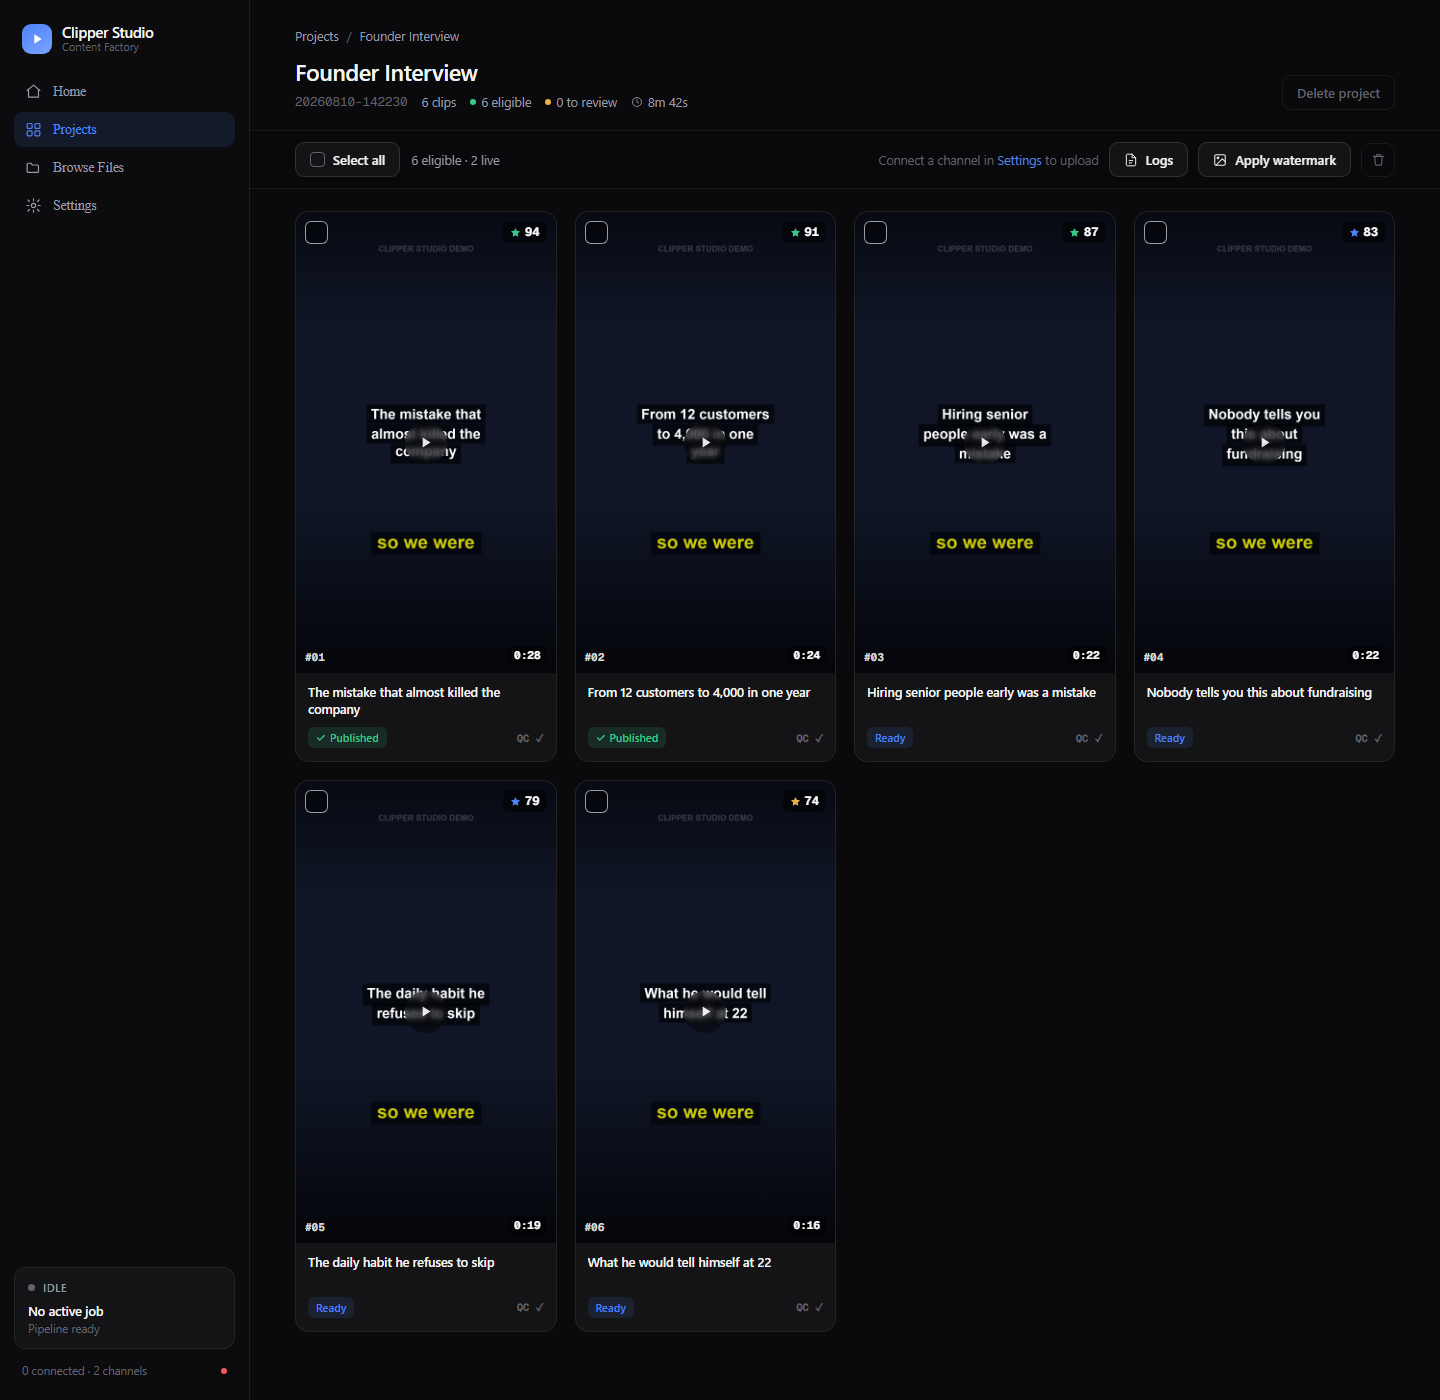
Task: Tick the checkbox on clip #02
Action: [x=597, y=233]
